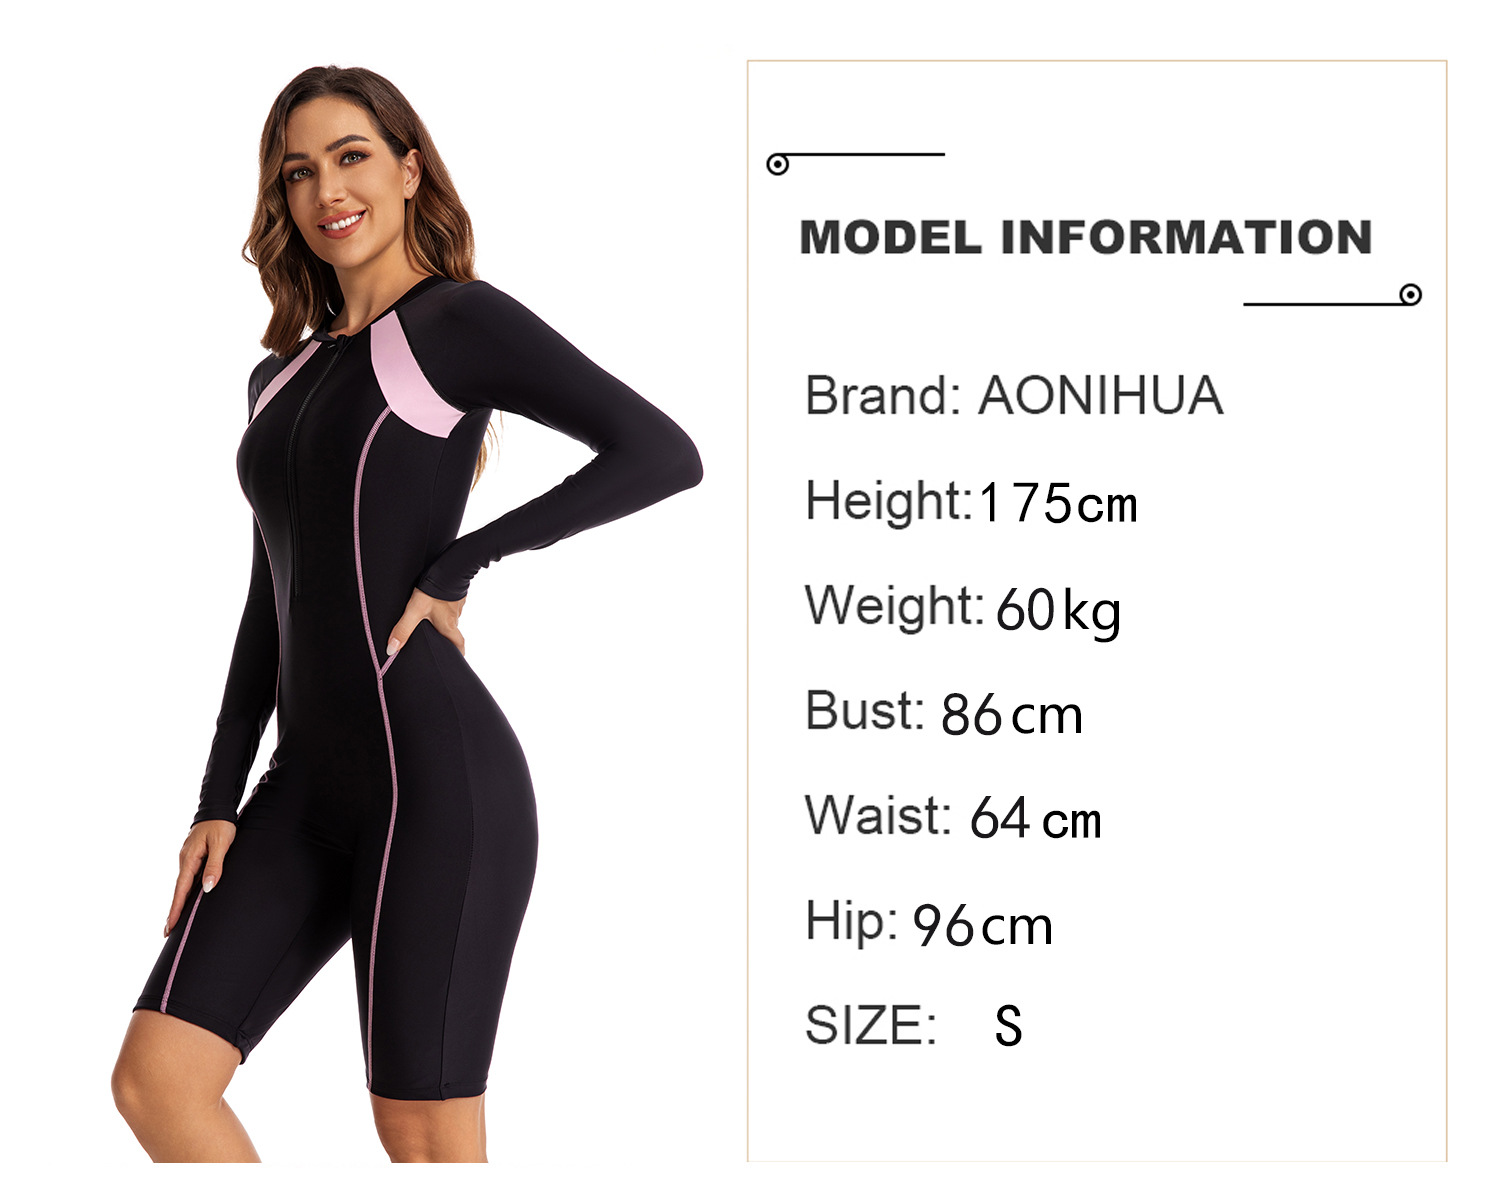The width and height of the screenshot is (1500, 1196).
Task: Click the Waist 64cm entry
Action: [x=953, y=817]
